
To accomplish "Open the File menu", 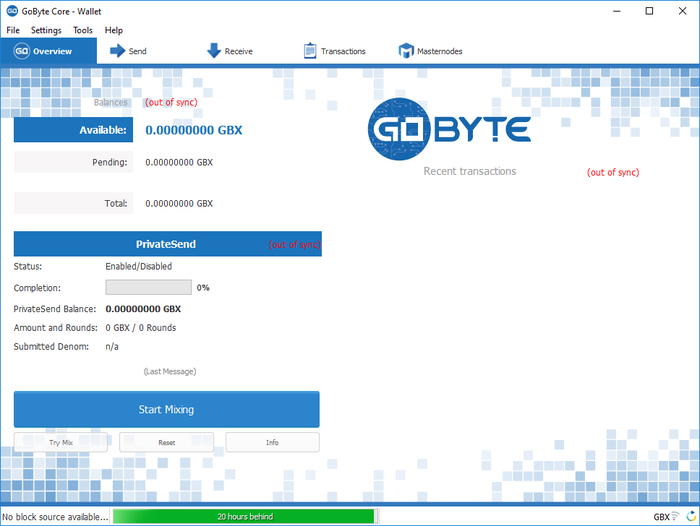I will click(13, 31).
